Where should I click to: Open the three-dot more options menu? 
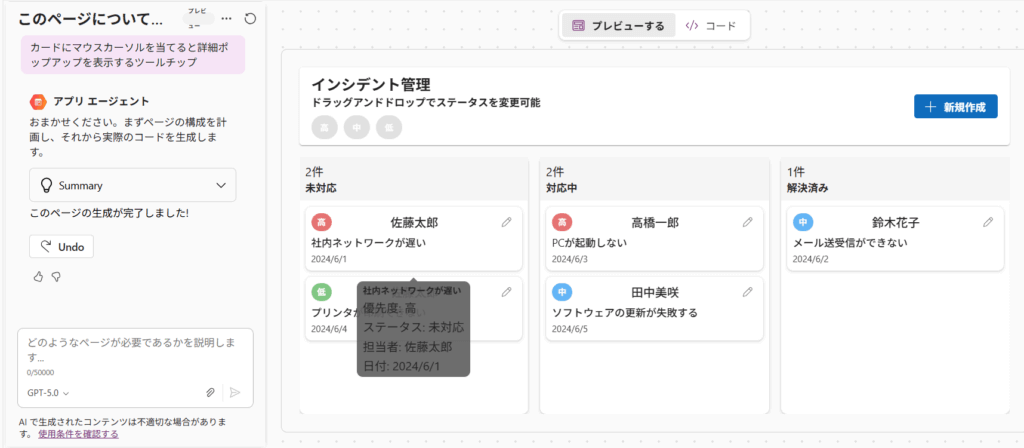227,18
